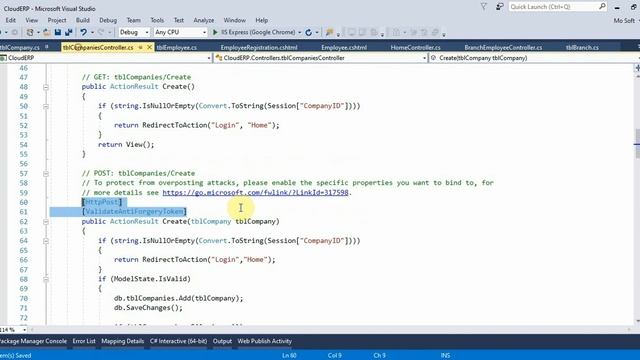Click the Open File folder icon

tap(47, 32)
